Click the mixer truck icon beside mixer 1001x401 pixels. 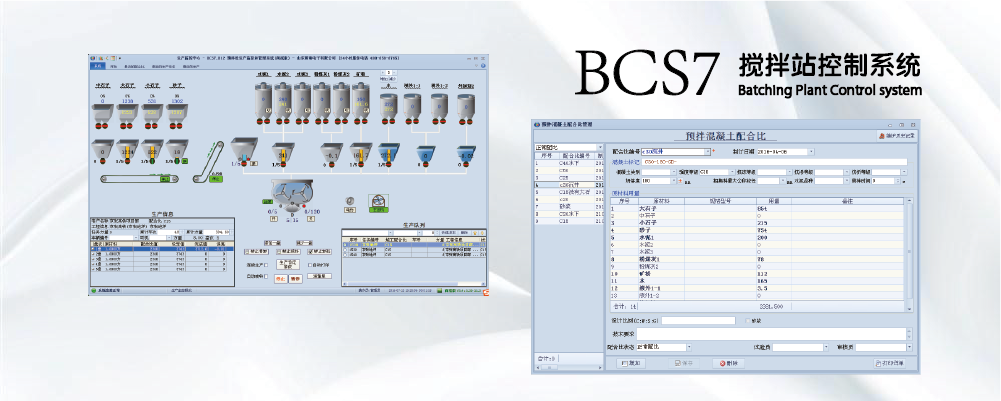pyautogui.click(x=378, y=203)
